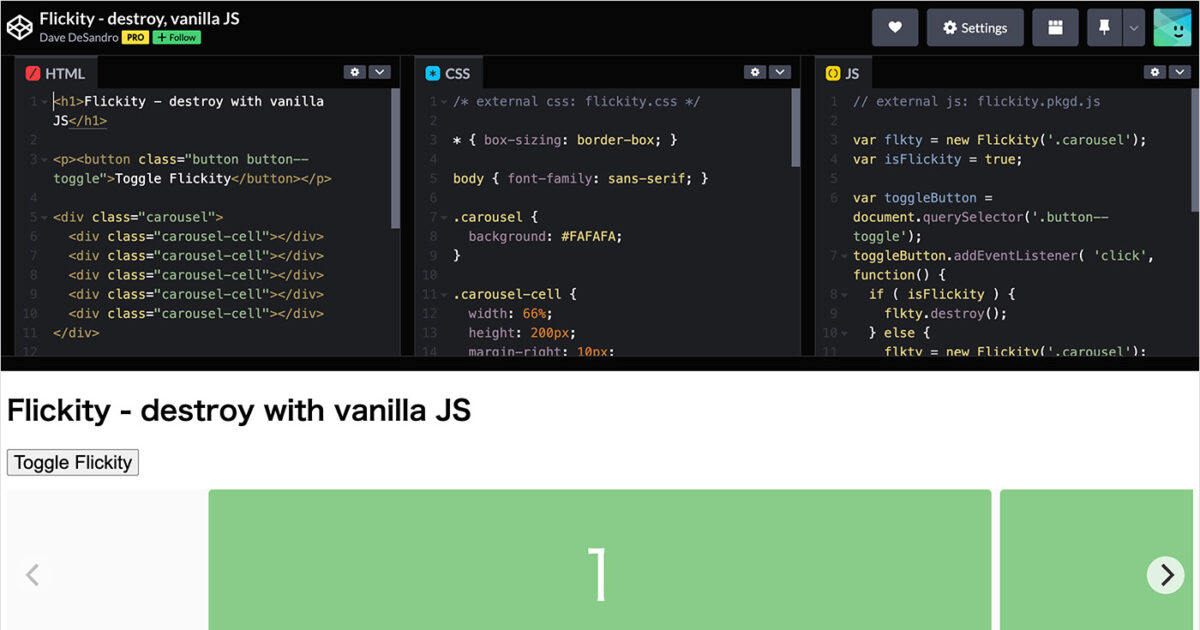Viewport: 1200px width, 630px height.
Task: Open the HTML editor settings gear
Action: pos(355,72)
